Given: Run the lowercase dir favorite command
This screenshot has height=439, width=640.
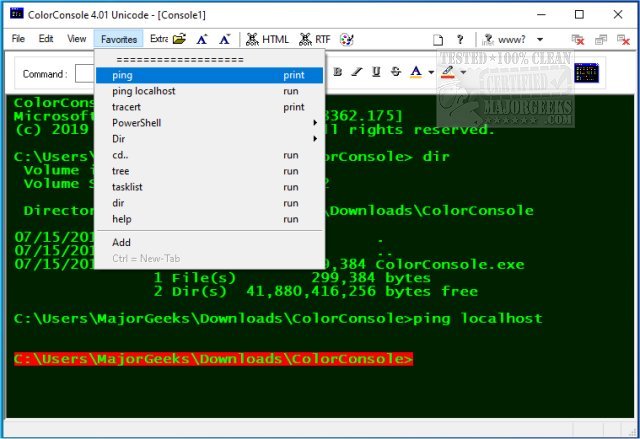Looking at the screenshot, I should [x=209, y=203].
